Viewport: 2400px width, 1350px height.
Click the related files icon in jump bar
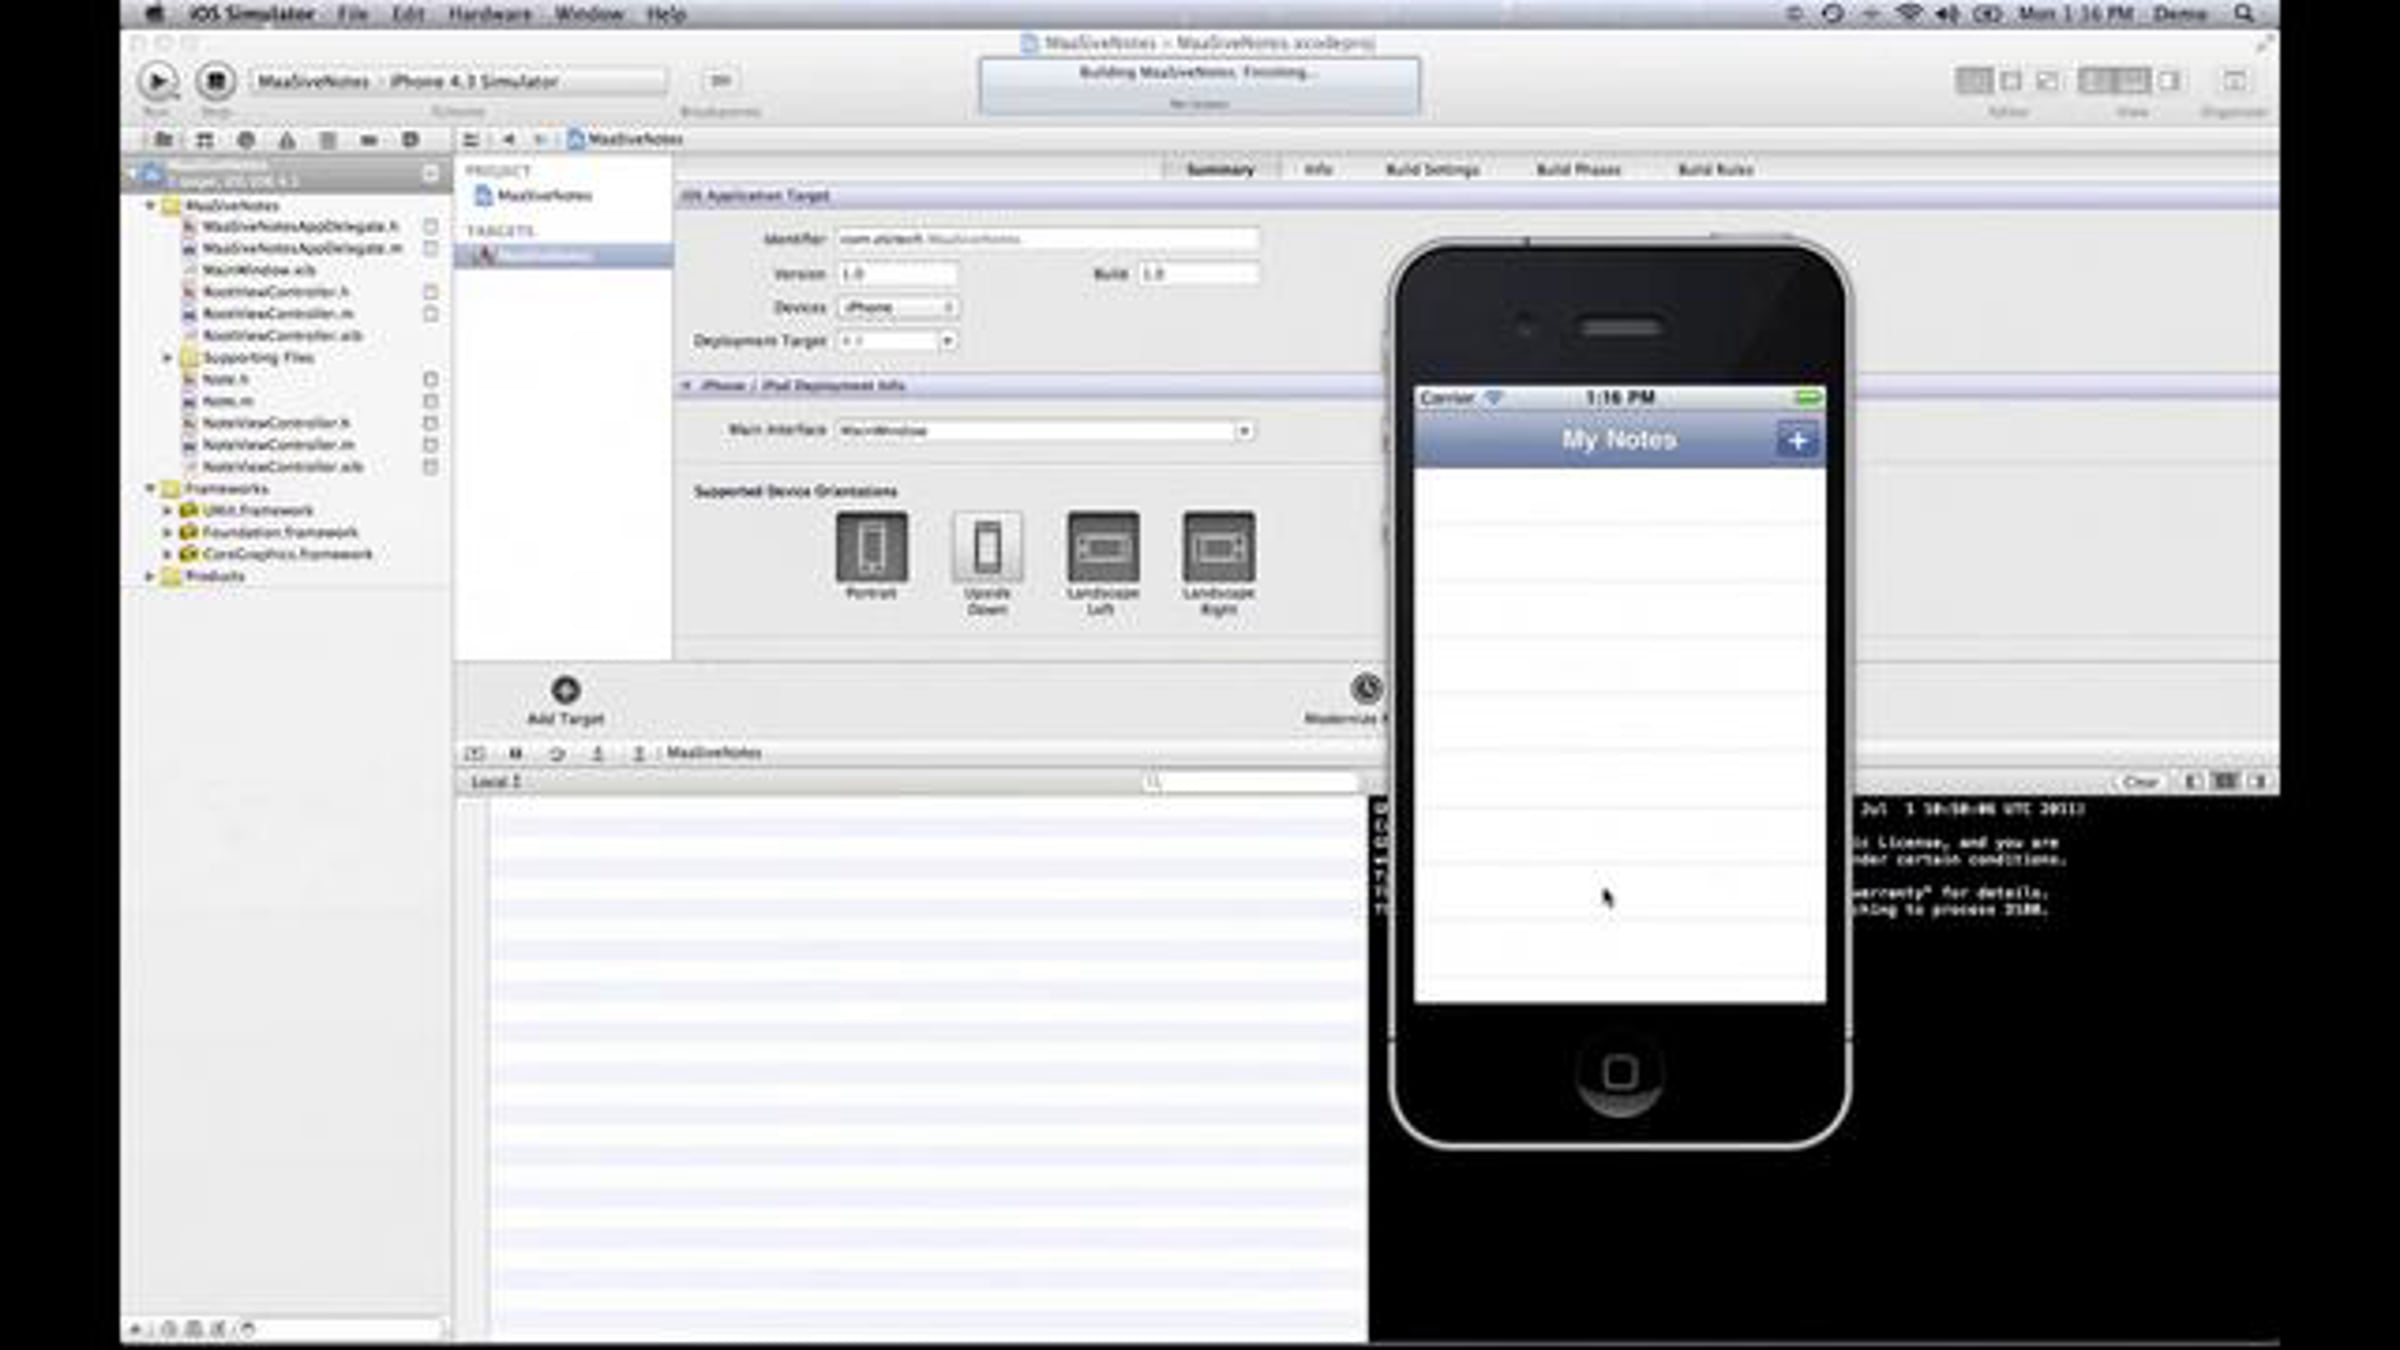[471, 140]
